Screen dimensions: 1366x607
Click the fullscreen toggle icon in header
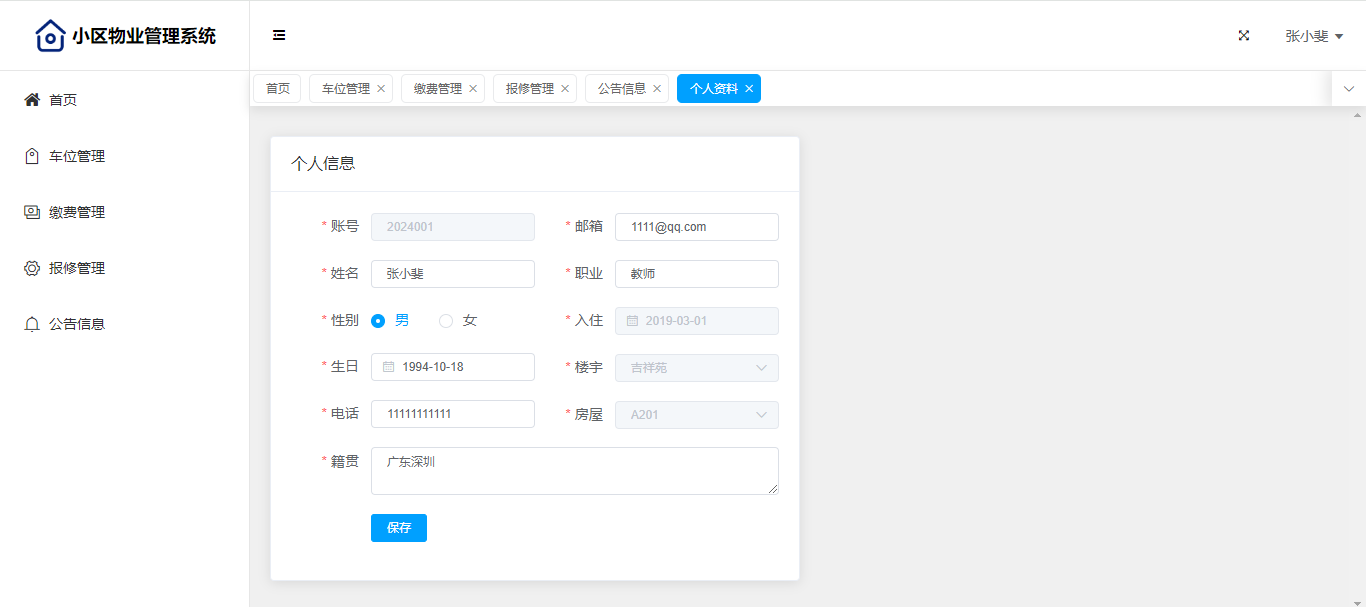tap(1244, 35)
